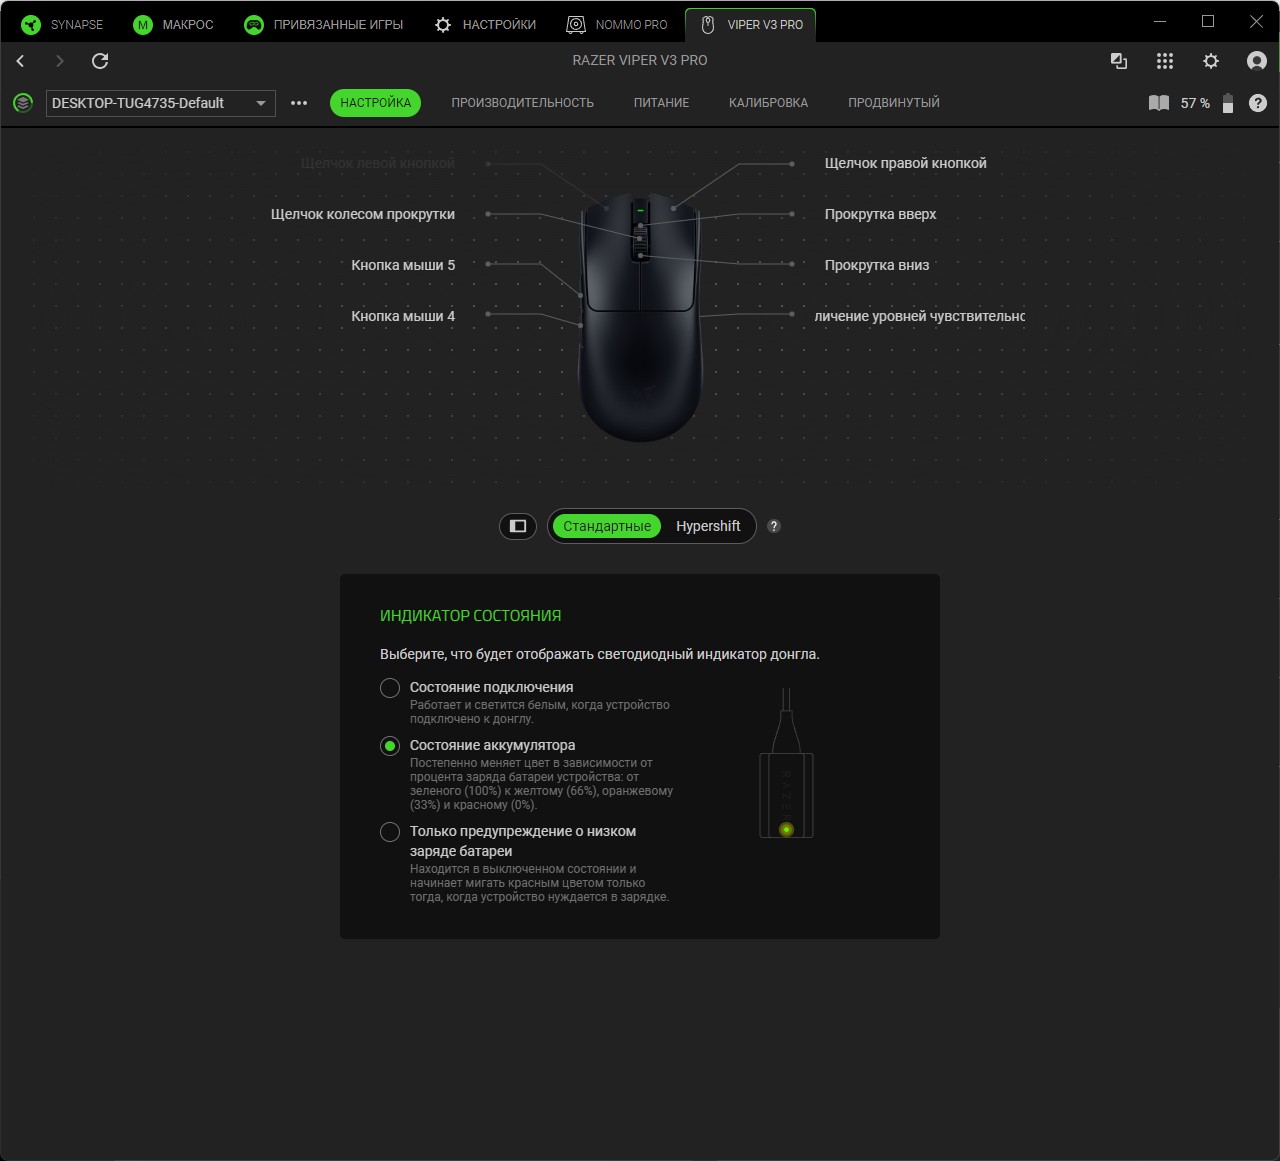Screen dimensions: 1280x1161
Task: Open help question mark in toolbar
Action: tap(1258, 103)
